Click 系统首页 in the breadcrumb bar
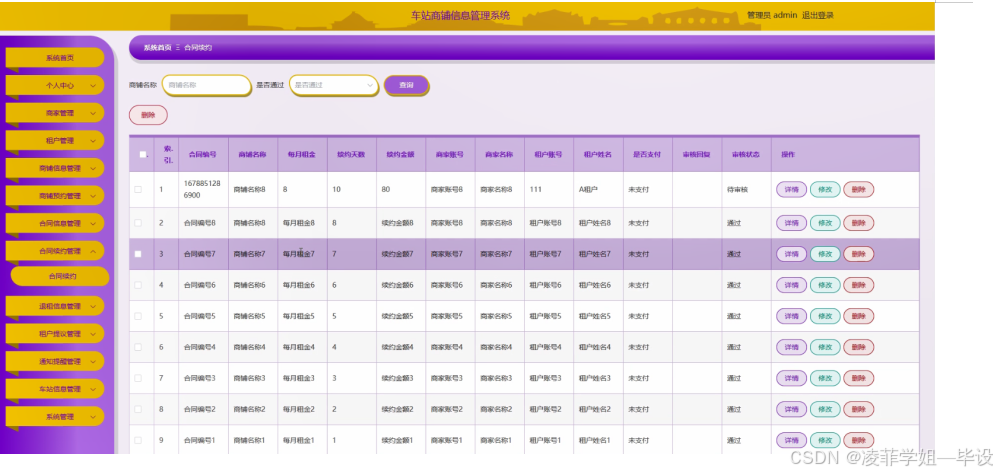This screenshot has height=475, width=997. [157, 48]
